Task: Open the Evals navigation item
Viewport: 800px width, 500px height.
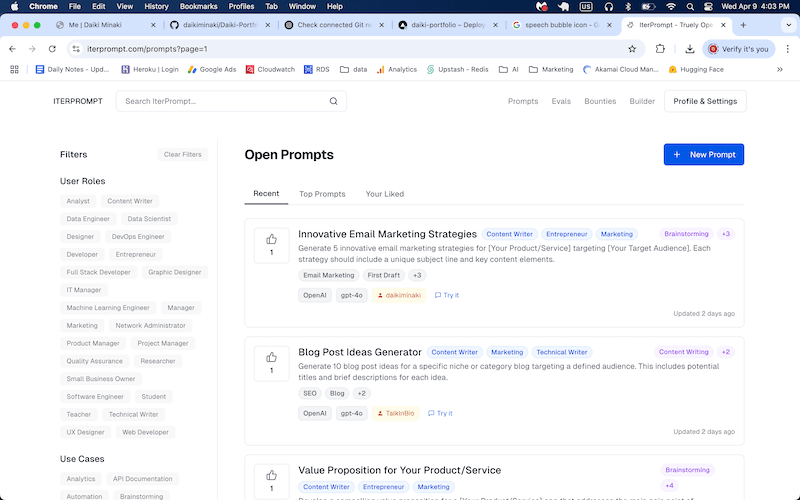Action: point(561,101)
